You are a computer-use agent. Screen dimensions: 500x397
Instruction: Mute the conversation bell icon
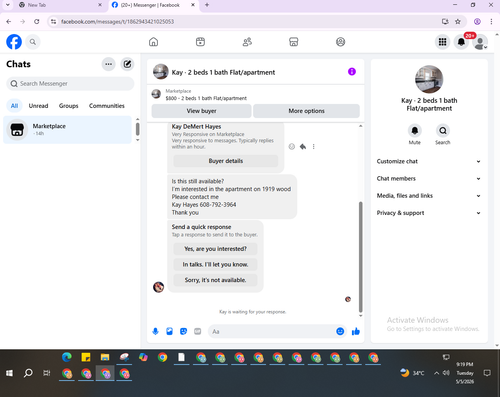click(x=415, y=130)
